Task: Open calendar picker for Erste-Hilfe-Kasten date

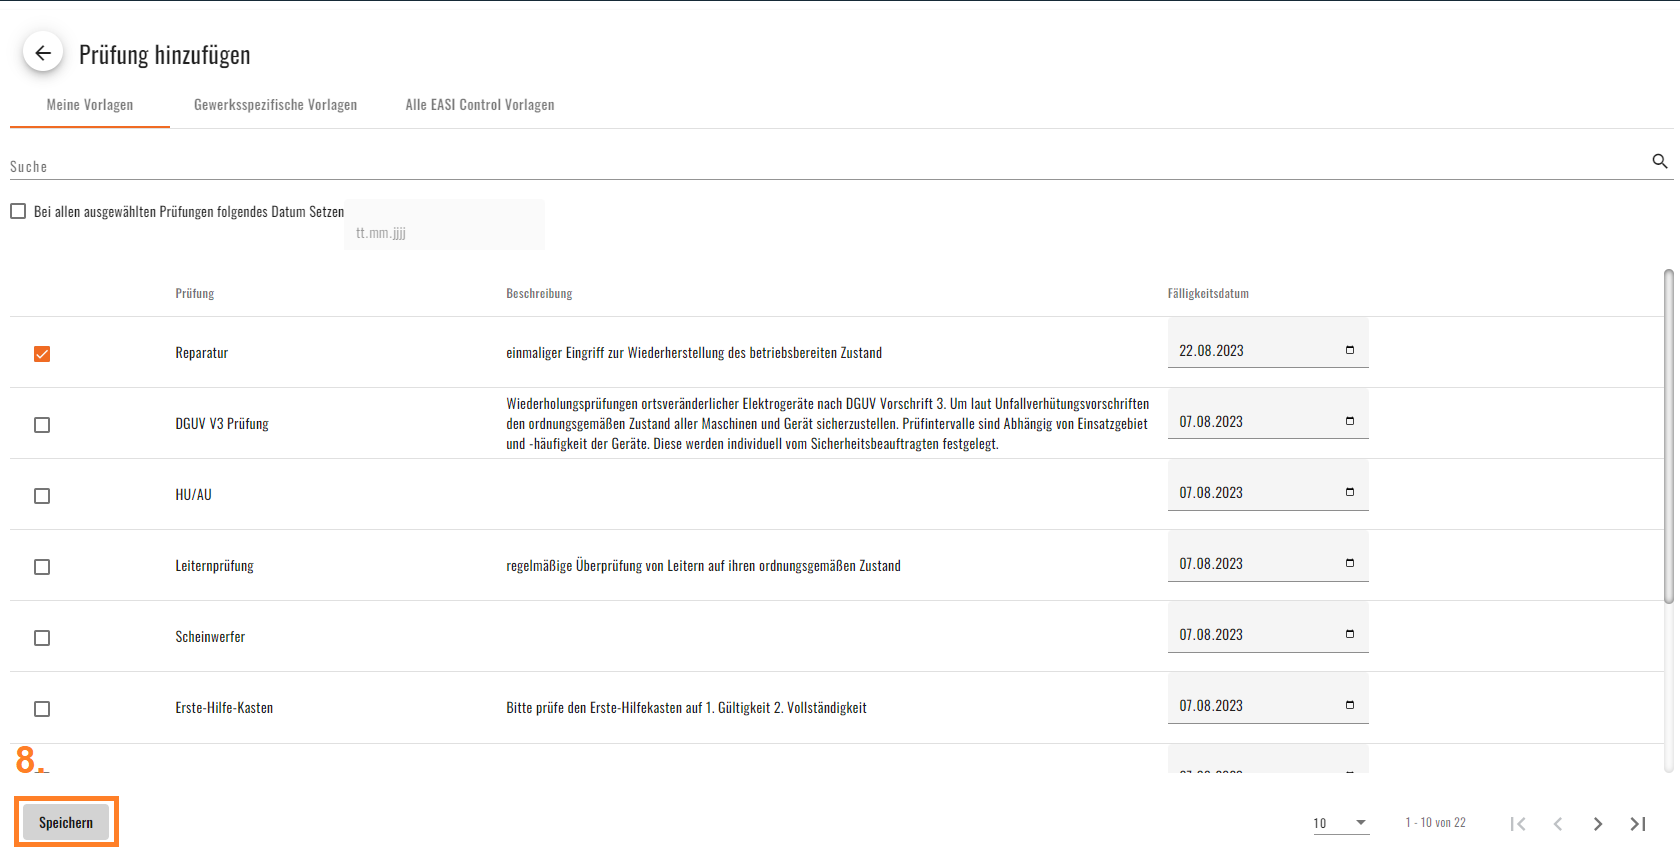Action: click(x=1350, y=705)
